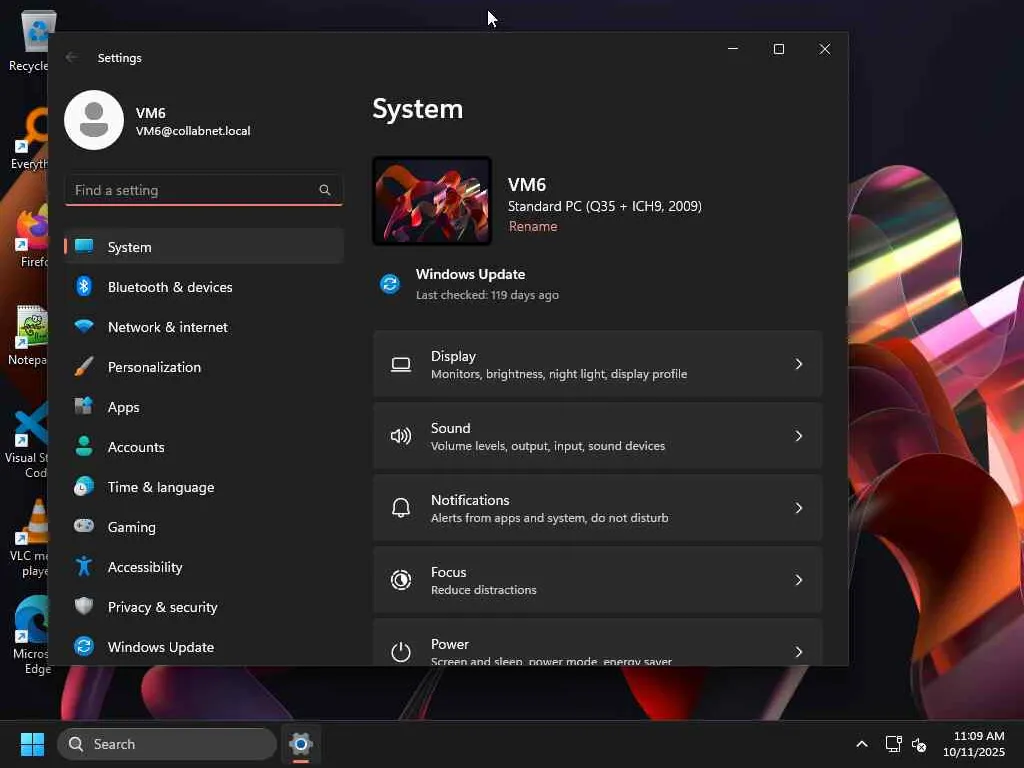This screenshot has height=768, width=1024.
Task: Click the Settings back arrow
Action: click(71, 57)
